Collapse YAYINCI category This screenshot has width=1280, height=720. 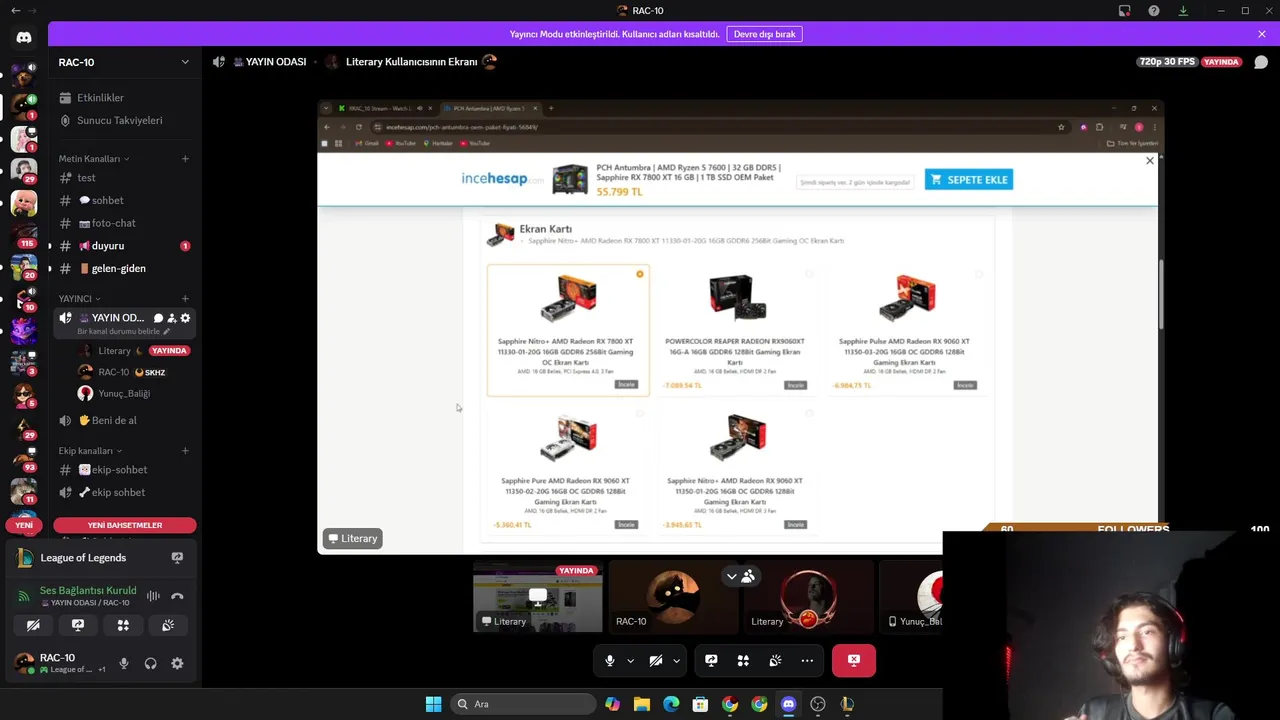[x=79, y=299]
